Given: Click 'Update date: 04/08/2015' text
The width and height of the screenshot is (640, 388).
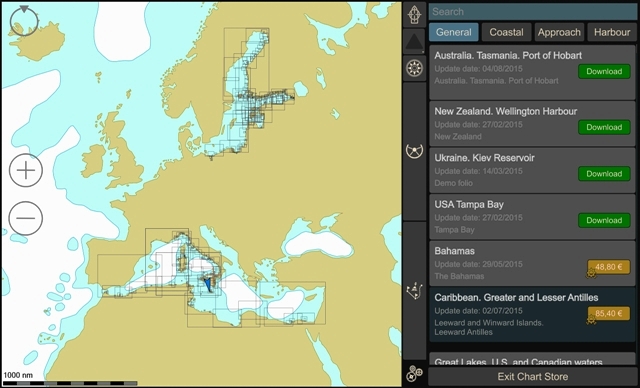Looking at the screenshot, I should coord(478,69).
